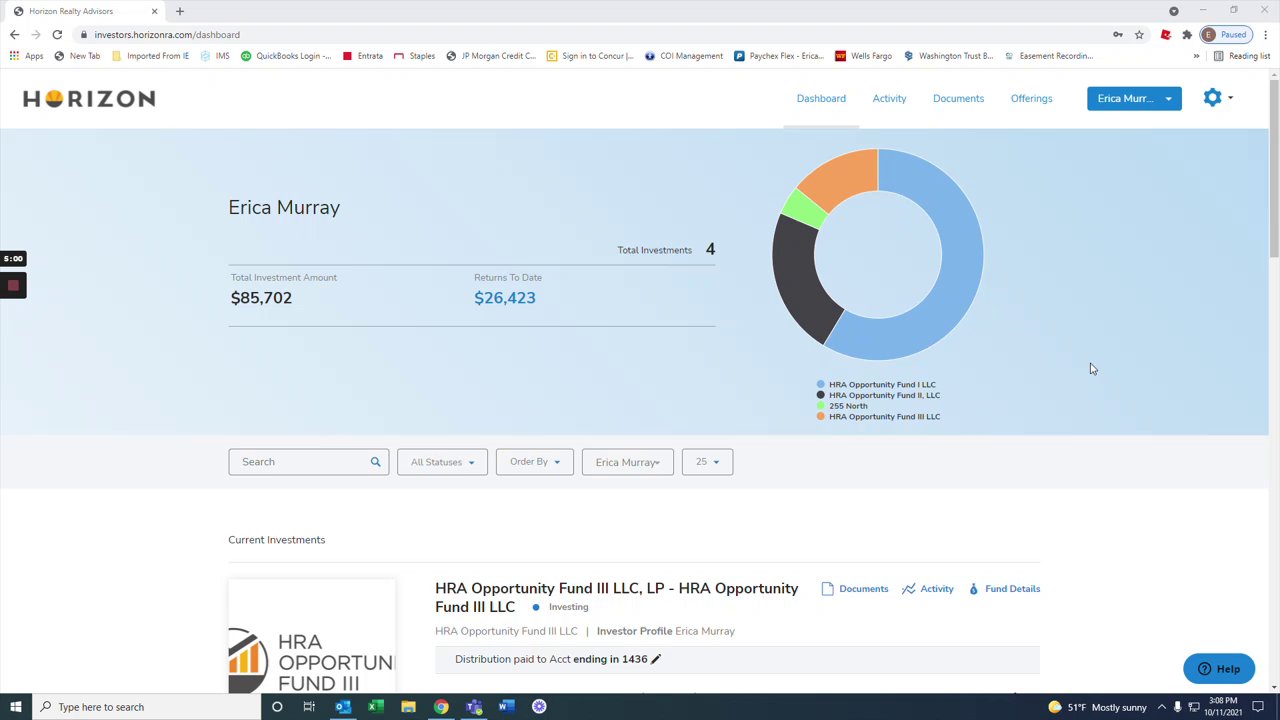Open the Documents nav tab
The image size is (1280, 720).
pos(958,98)
